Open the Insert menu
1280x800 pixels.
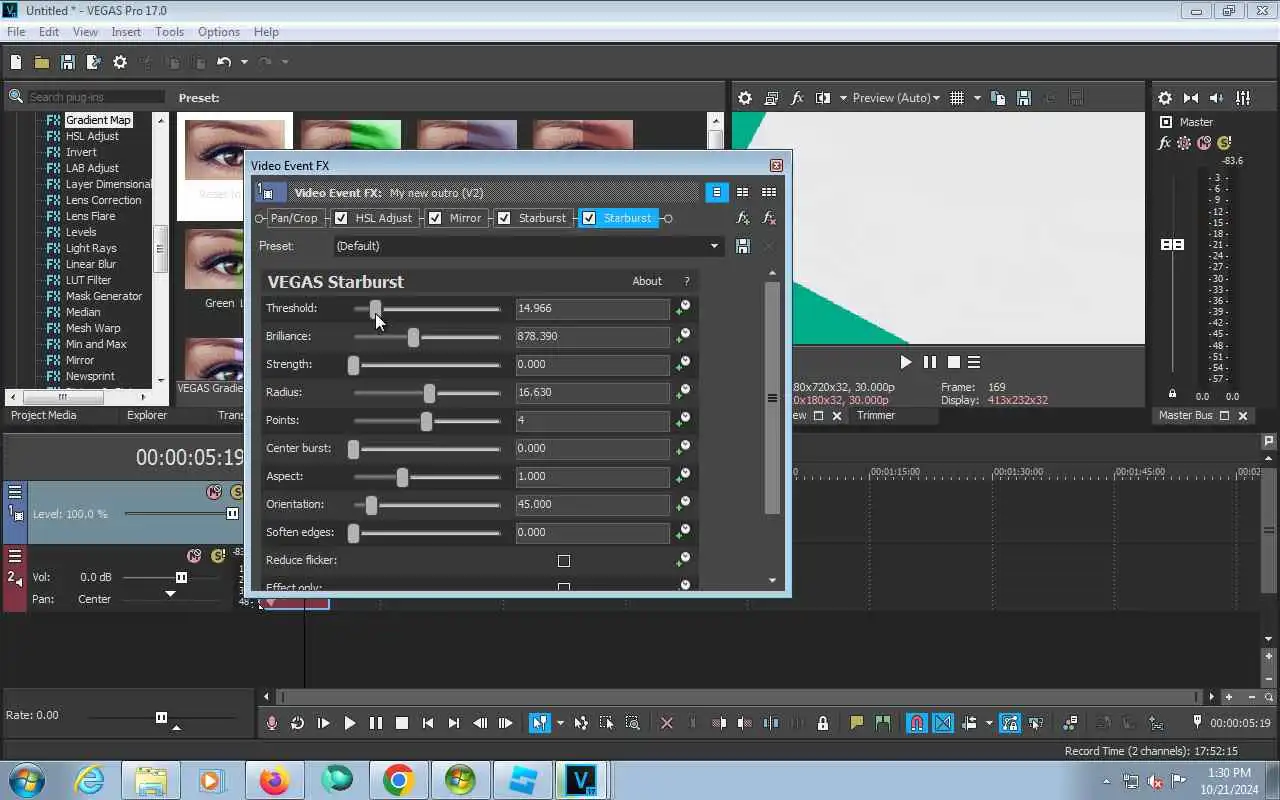tap(126, 32)
